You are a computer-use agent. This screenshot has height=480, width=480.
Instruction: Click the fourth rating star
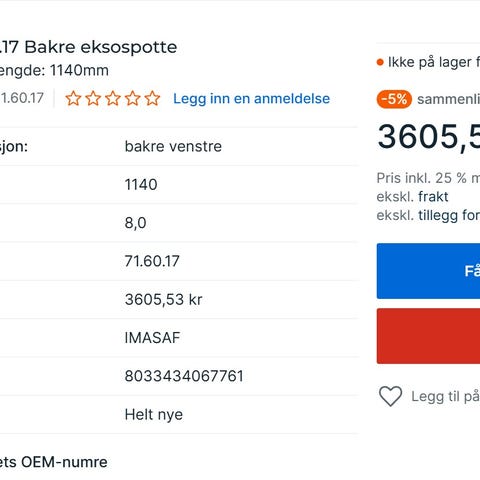(x=133, y=99)
